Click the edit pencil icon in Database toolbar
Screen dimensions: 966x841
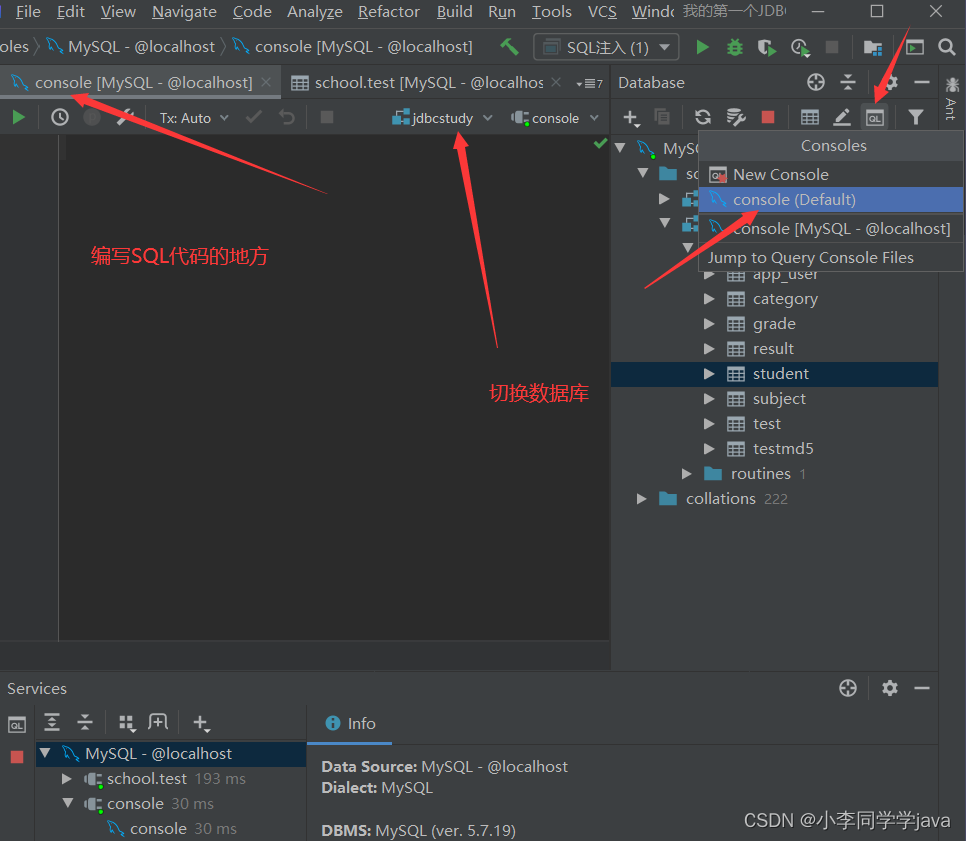(x=842, y=117)
